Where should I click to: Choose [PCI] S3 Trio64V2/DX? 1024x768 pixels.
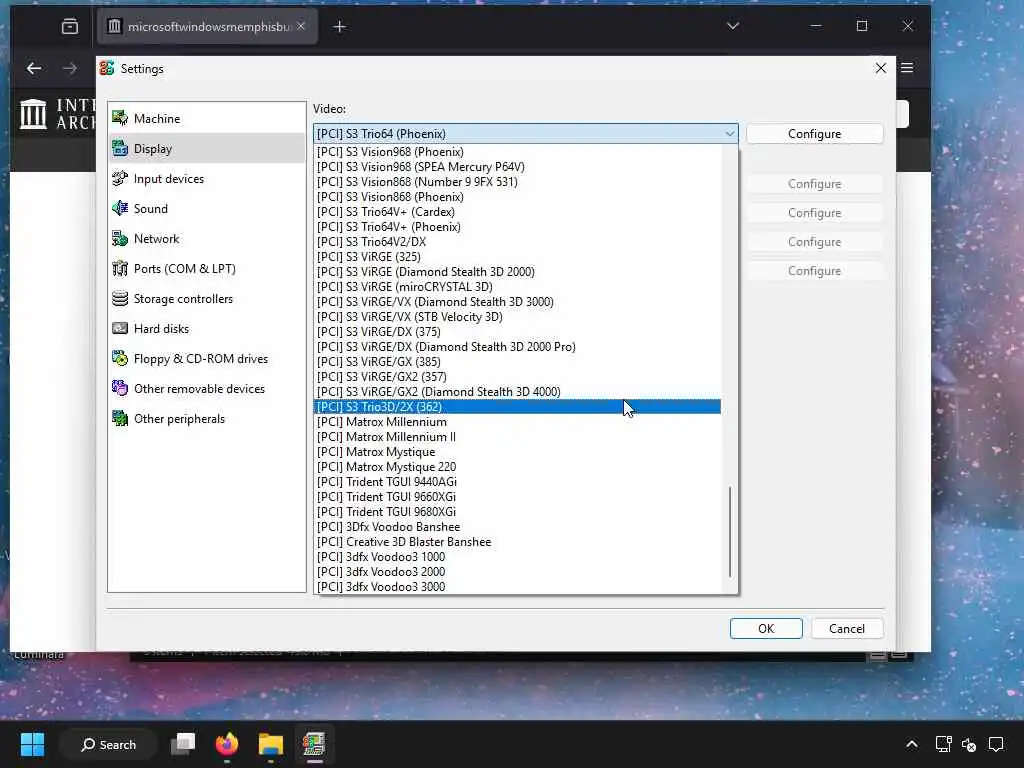point(517,242)
